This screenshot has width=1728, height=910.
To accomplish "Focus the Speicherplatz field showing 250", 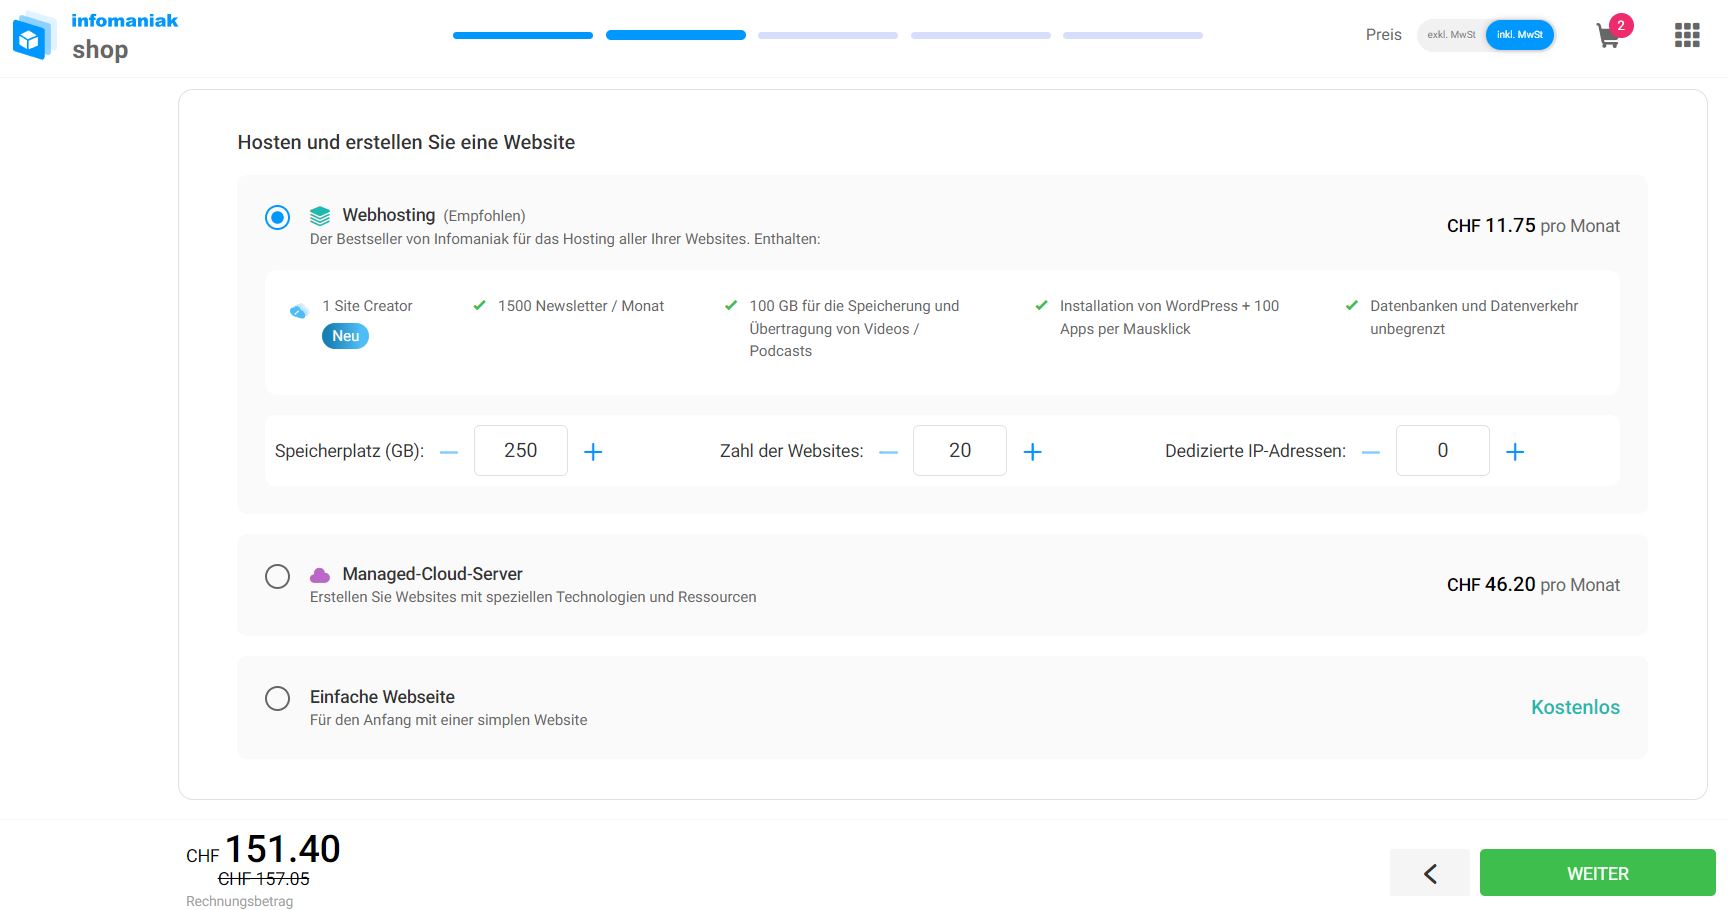I will tap(521, 450).
